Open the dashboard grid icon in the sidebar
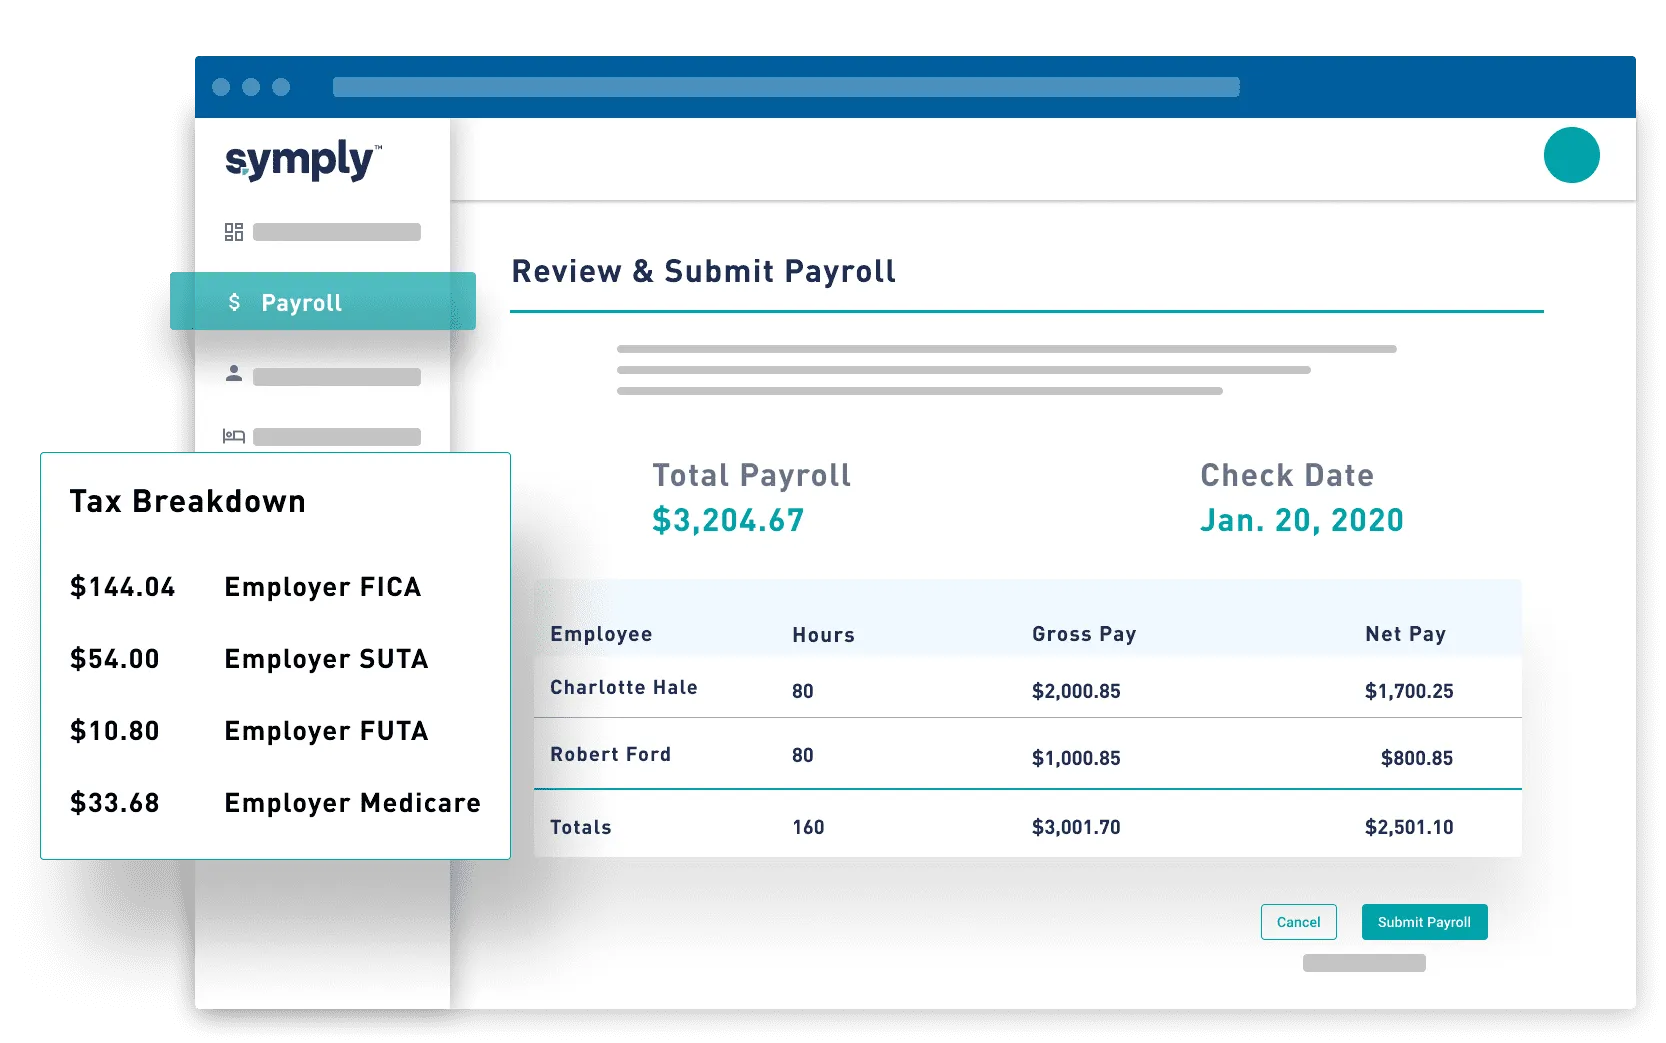The width and height of the screenshot is (1666, 1043). [234, 231]
